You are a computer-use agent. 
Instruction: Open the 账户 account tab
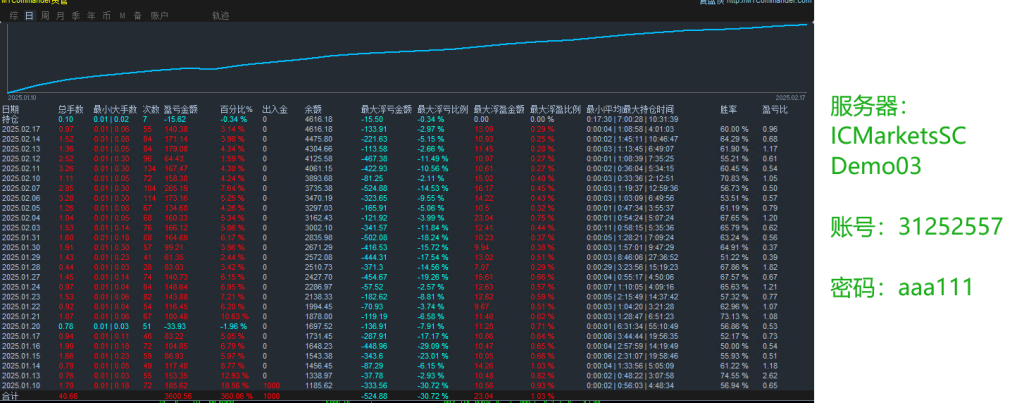point(159,16)
